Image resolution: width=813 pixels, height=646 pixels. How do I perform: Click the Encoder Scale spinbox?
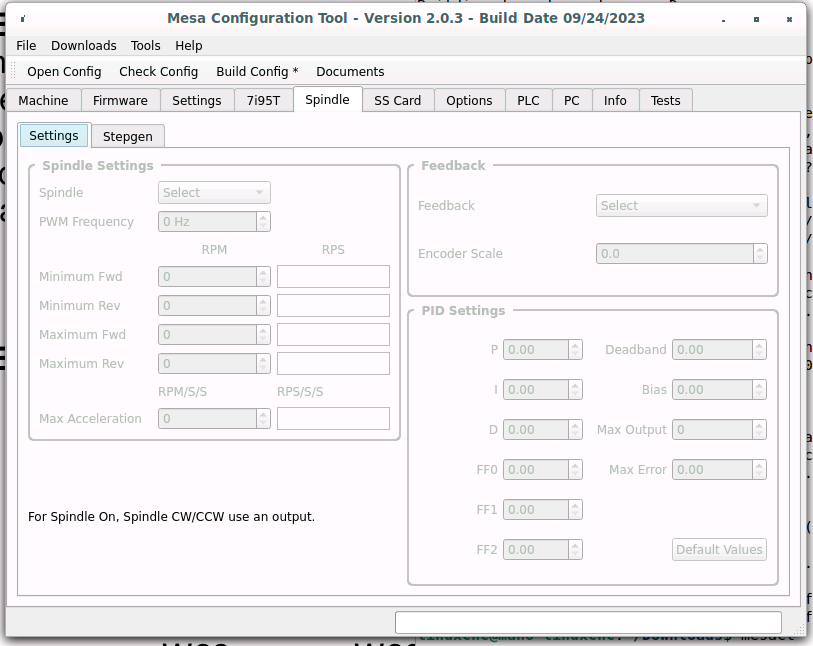[x=681, y=254]
